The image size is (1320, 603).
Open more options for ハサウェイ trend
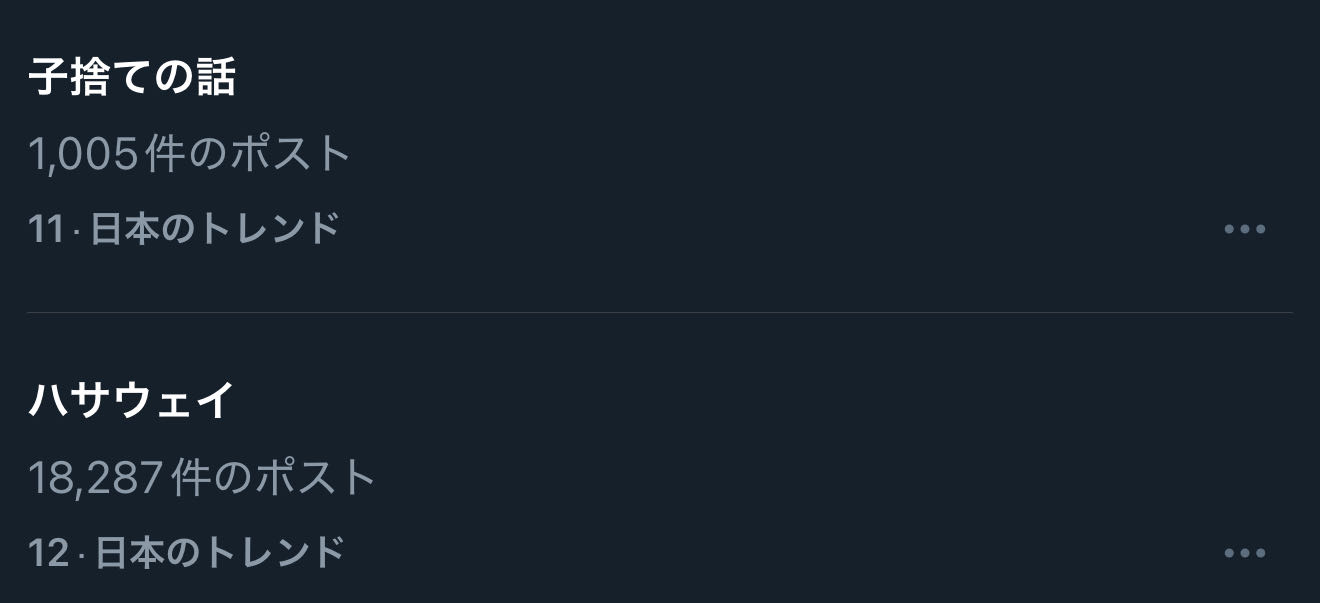[1245, 553]
